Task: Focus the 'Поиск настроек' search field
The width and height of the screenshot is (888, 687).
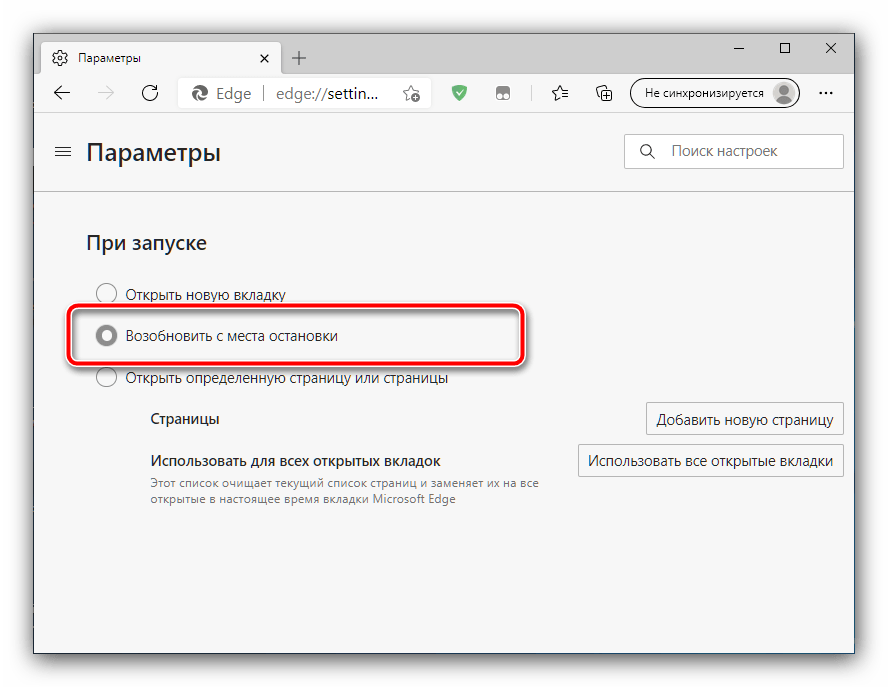Action: pos(734,151)
